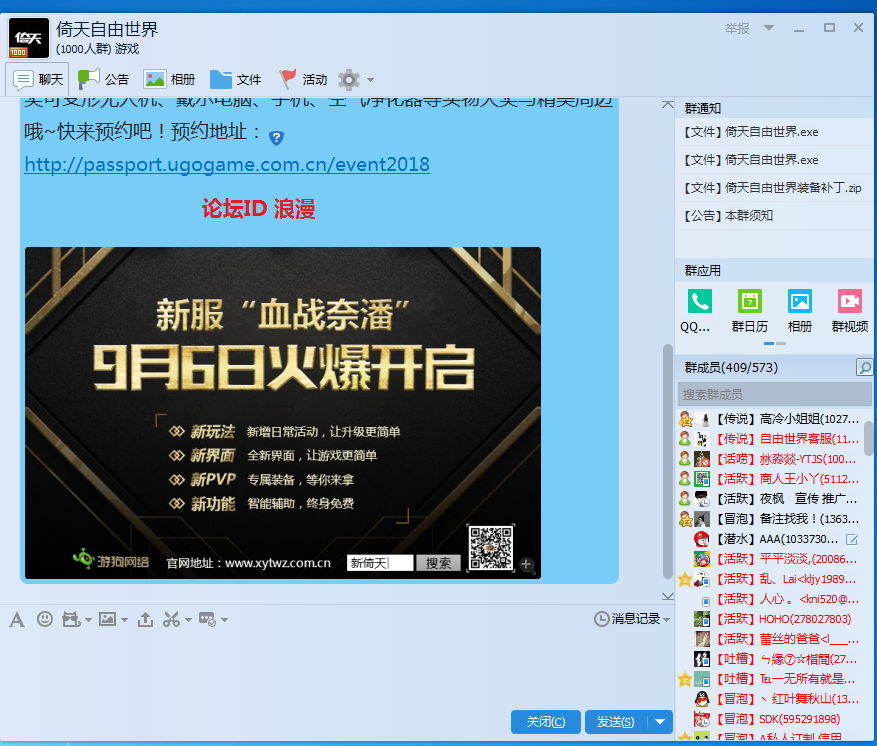Click the chat scroll-up arrow
This screenshot has width=877, height=746.
(x=667, y=105)
